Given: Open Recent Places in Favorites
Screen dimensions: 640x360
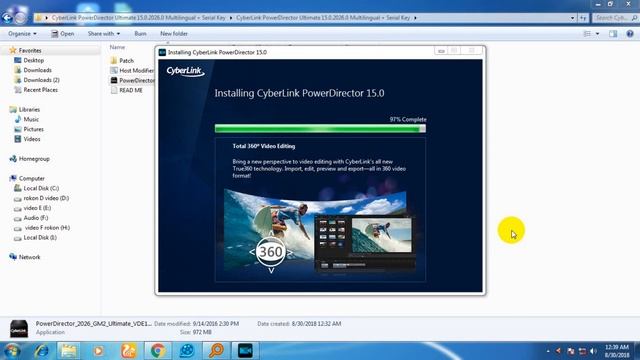Looking at the screenshot, I should [36, 89].
